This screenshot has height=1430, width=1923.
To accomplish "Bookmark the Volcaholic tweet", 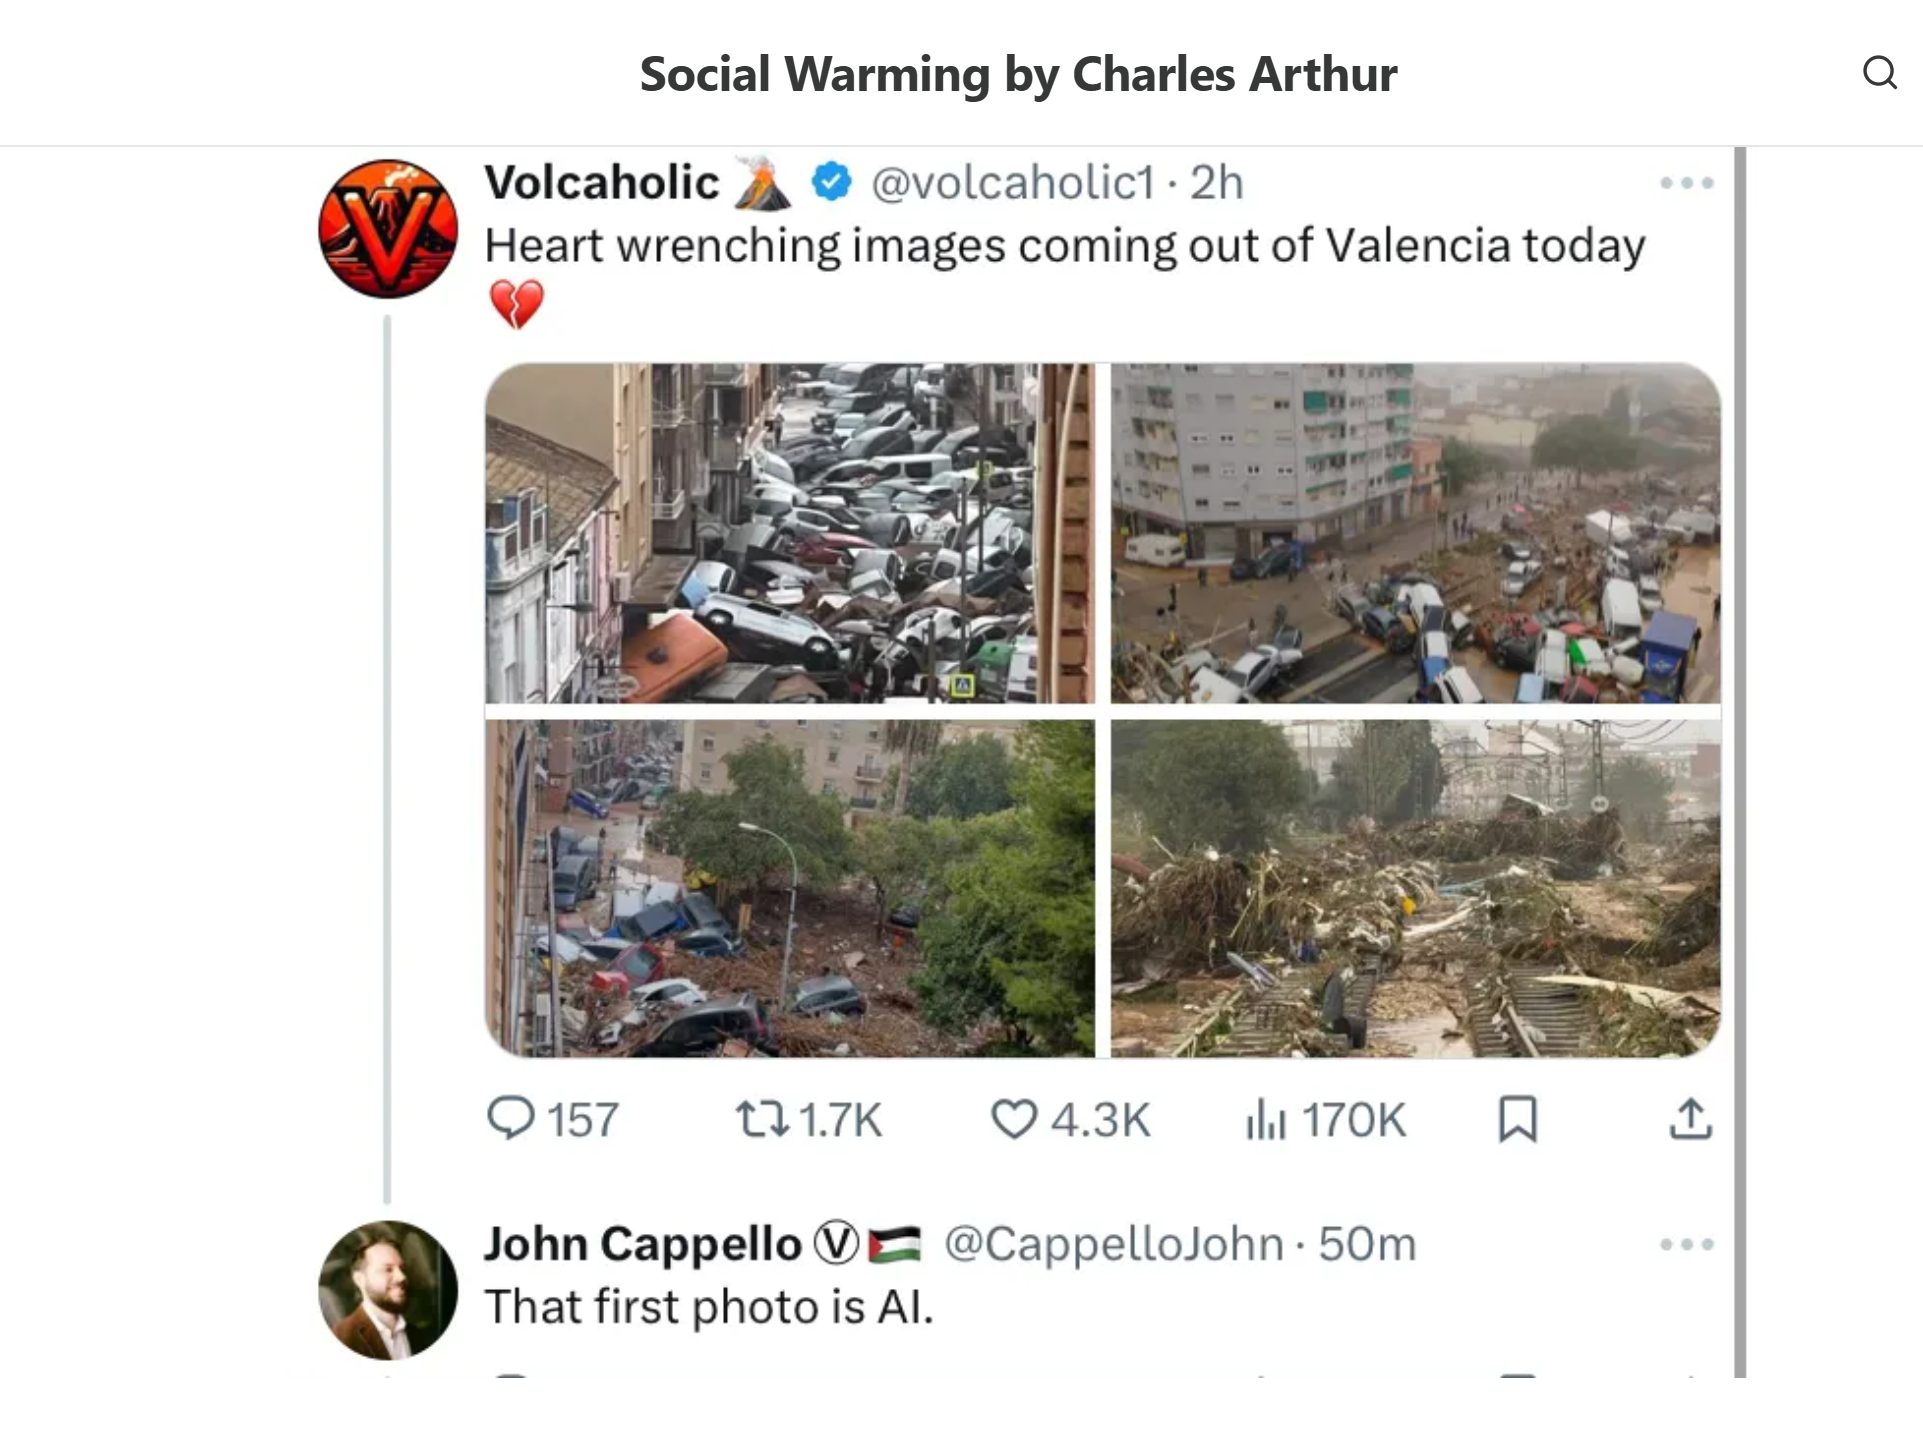I will pos(1517,1119).
